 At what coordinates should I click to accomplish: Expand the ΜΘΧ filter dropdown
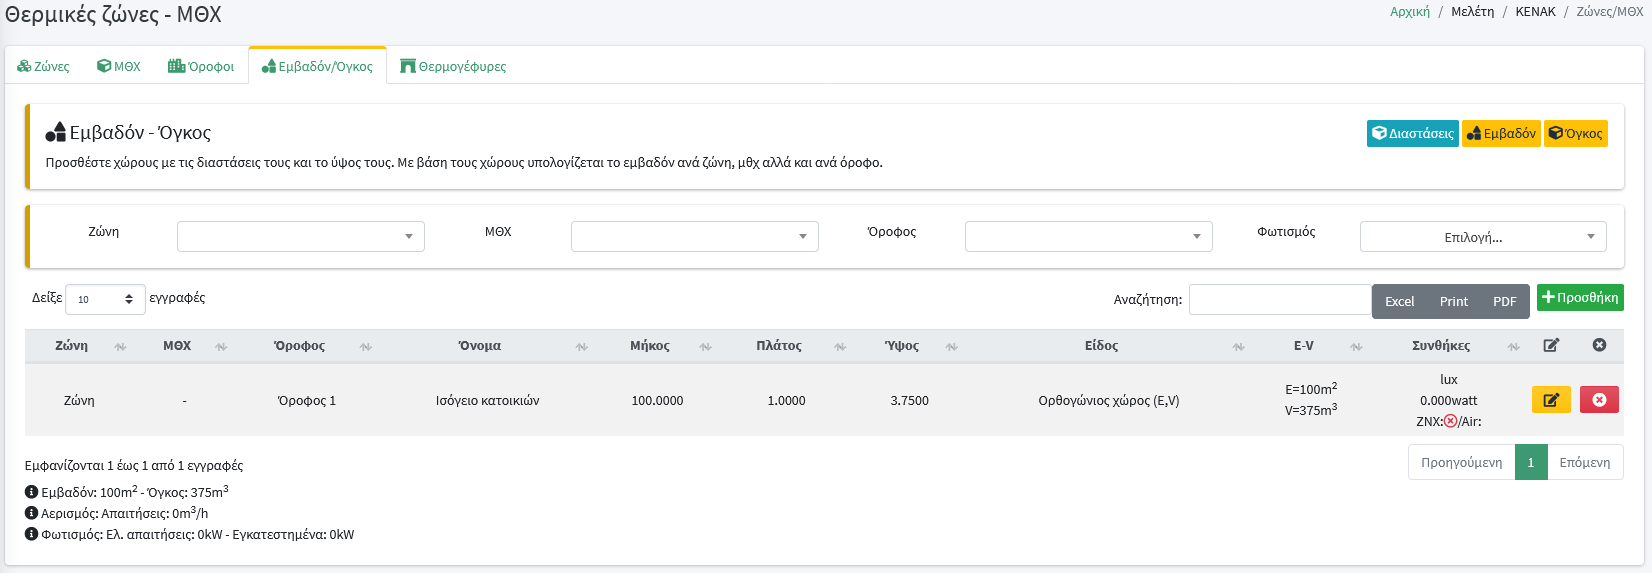click(694, 237)
